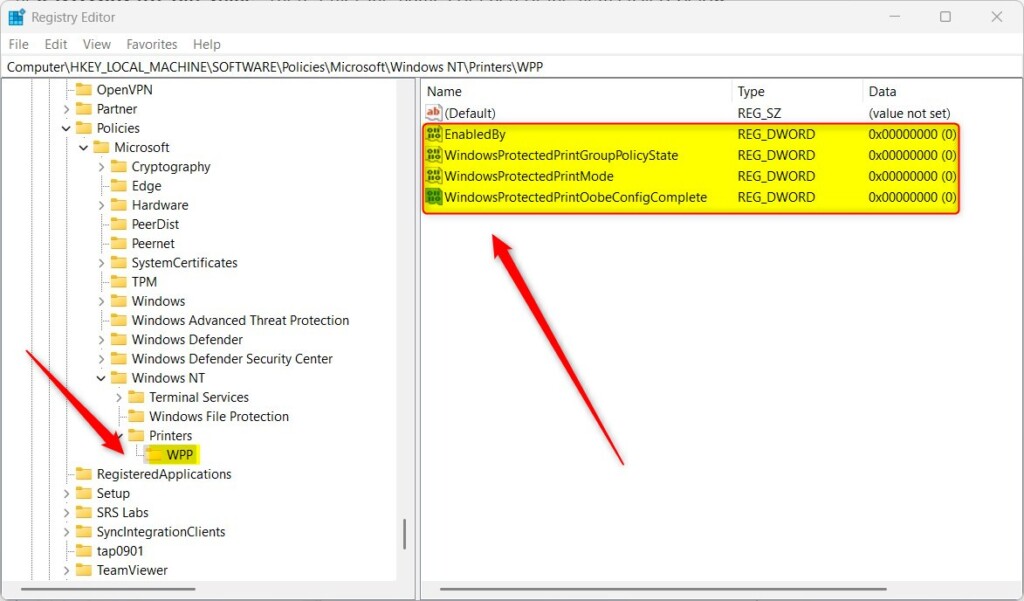Click the WindowsProtectedPrintOobeConfigComplete DWORD icon
The height and width of the screenshot is (601, 1024).
click(x=435, y=197)
